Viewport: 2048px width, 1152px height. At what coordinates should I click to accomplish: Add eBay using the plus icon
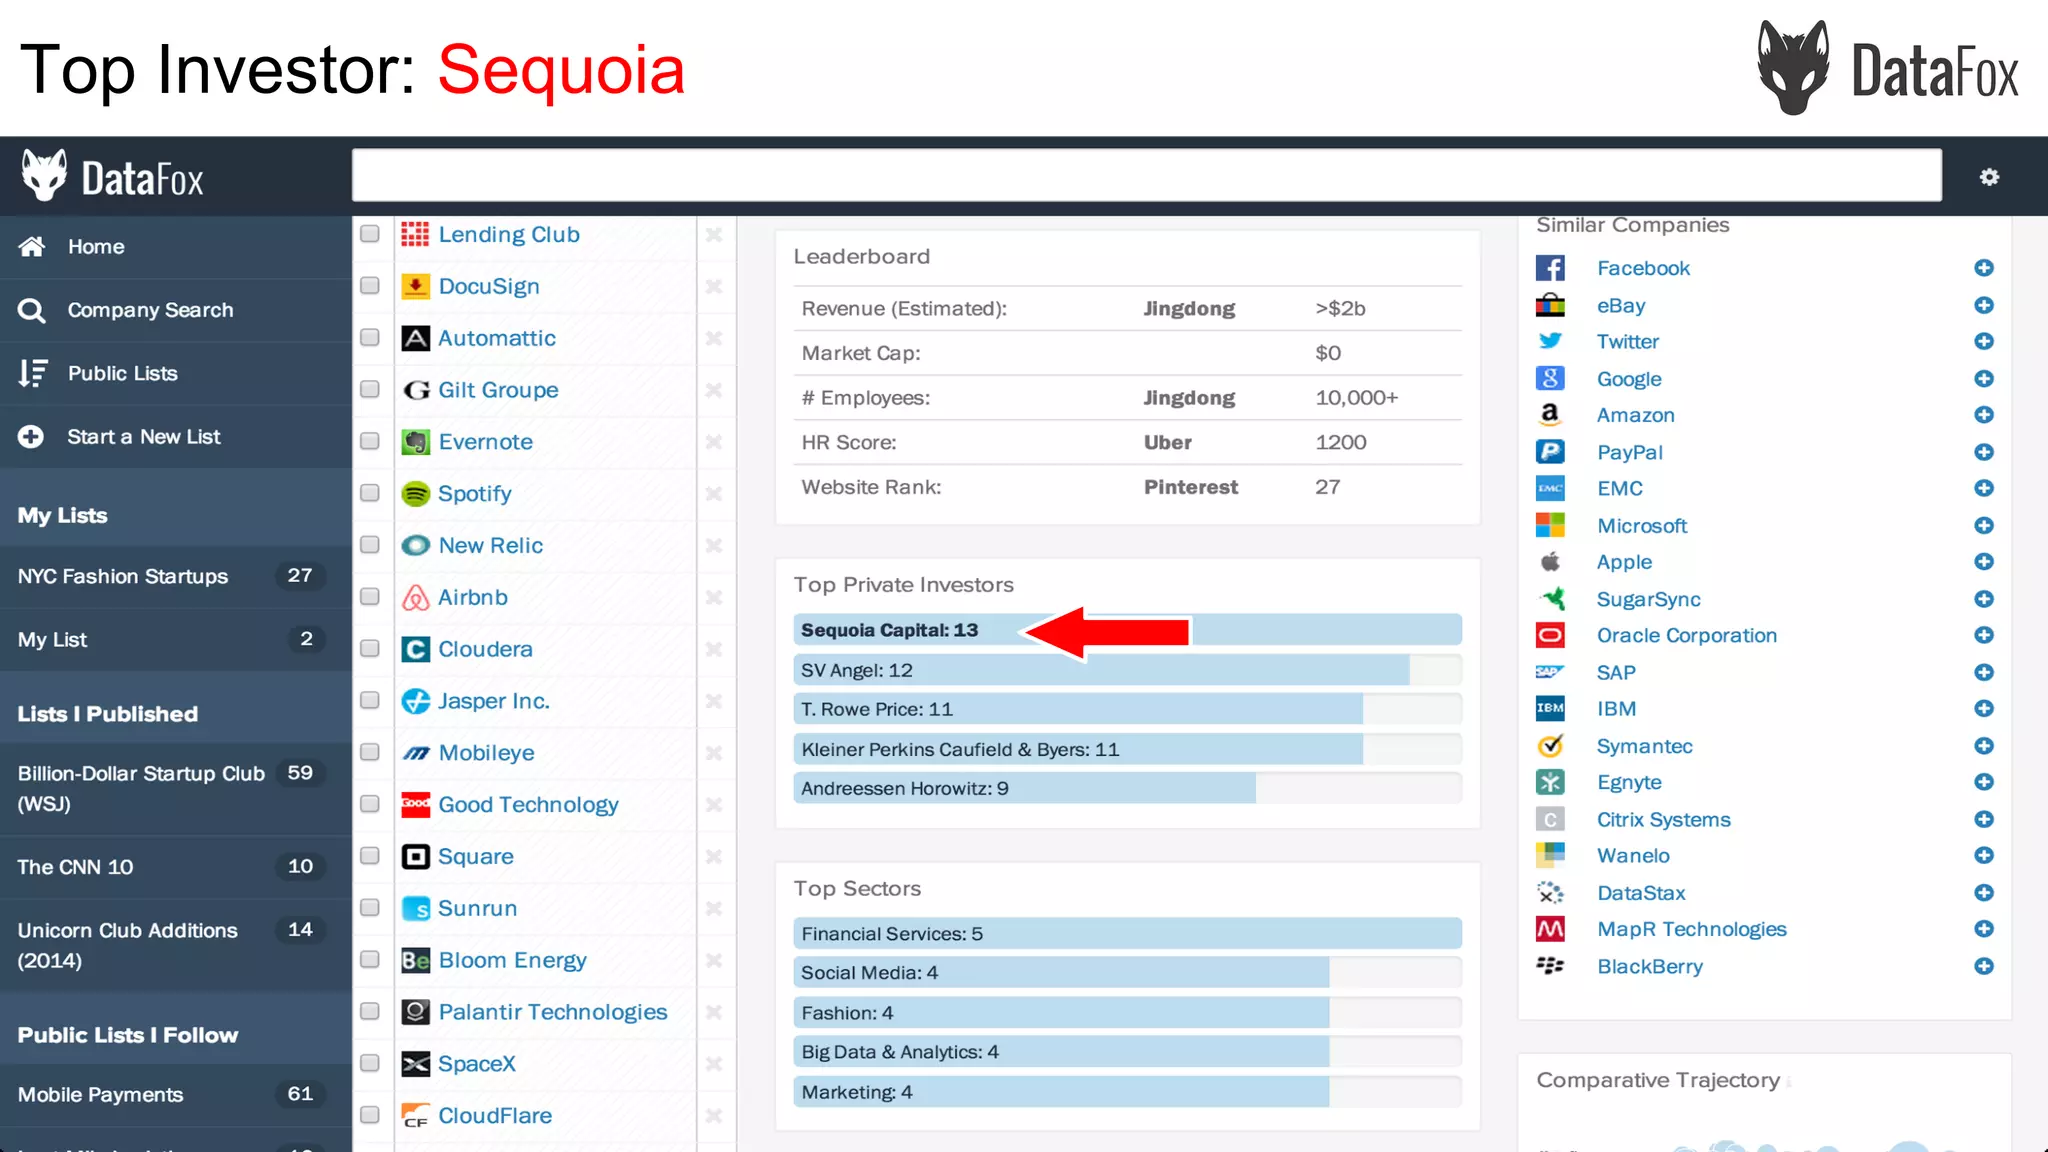(x=1984, y=305)
